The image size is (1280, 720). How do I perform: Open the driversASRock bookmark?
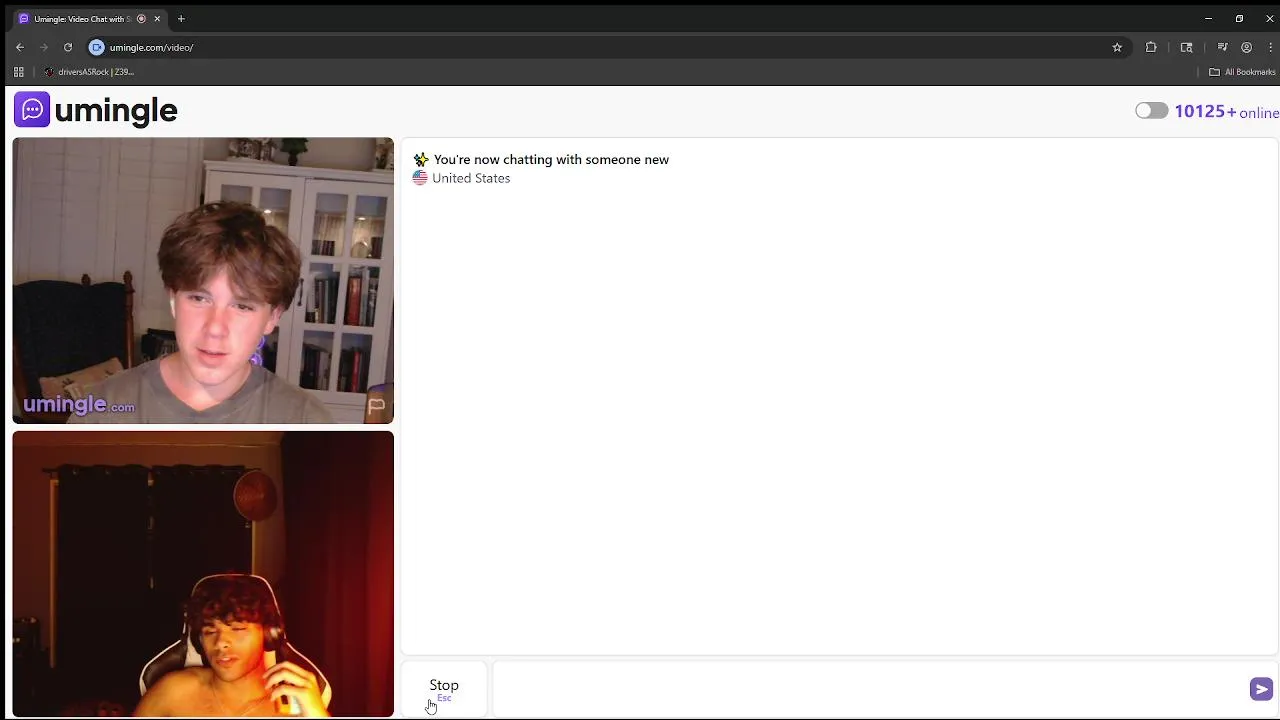[x=89, y=72]
